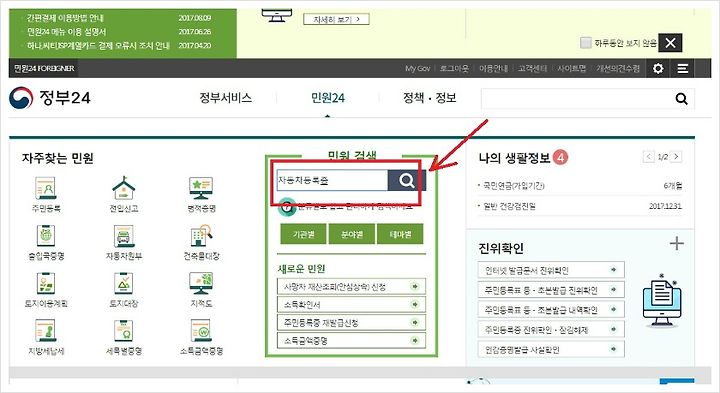Screen dimensions: 720x393
Task: Open the 민원24 menu
Action: [328, 98]
